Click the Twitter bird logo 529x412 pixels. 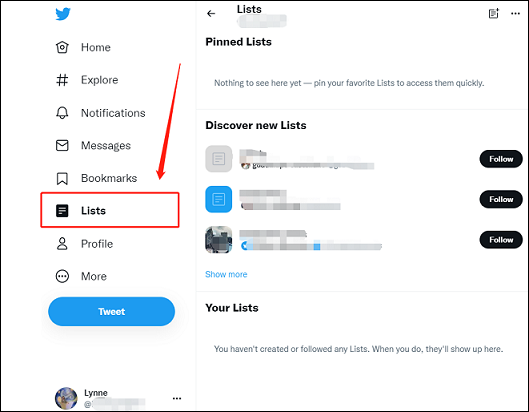pyautogui.click(x=63, y=14)
